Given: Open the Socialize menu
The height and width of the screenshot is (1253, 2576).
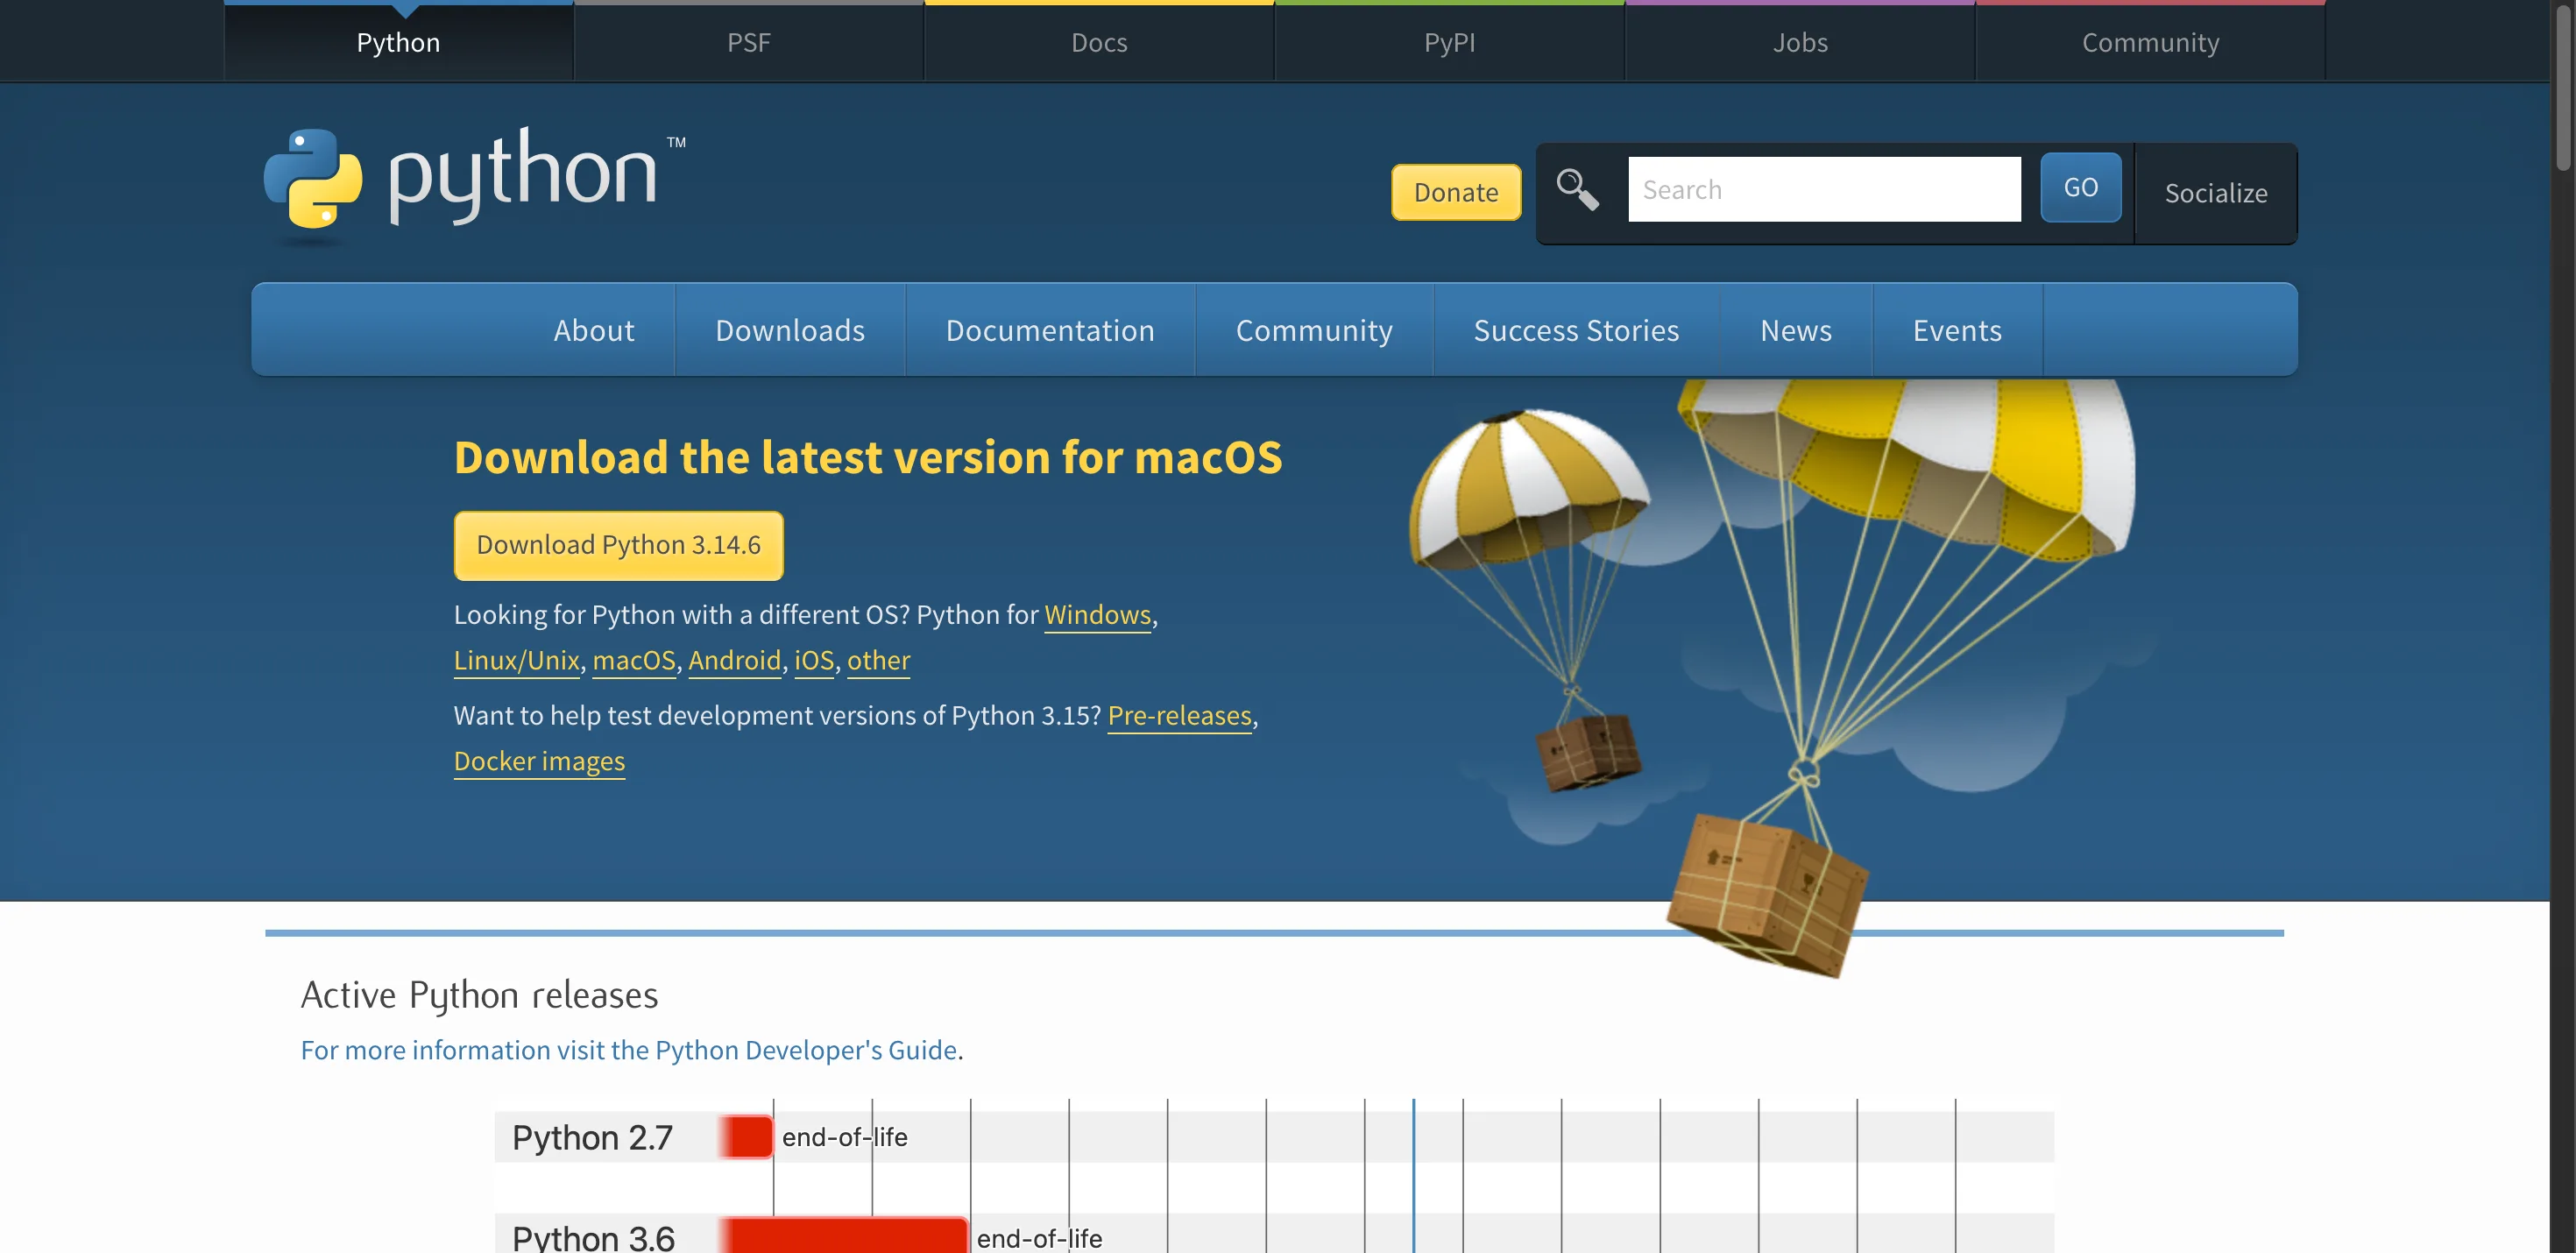Looking at the screenshot, I should pyautogui.click(x=2216, y=193).
